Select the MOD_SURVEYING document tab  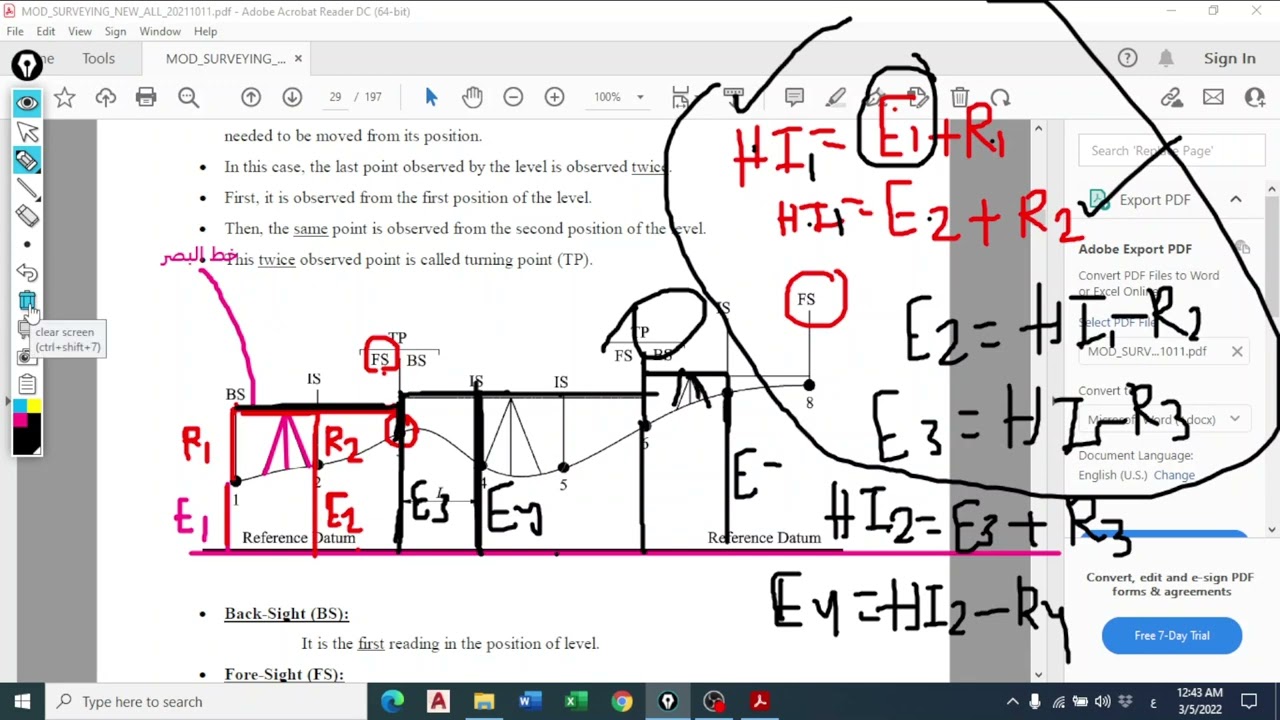pyautogui.click(x=225, y=58)
